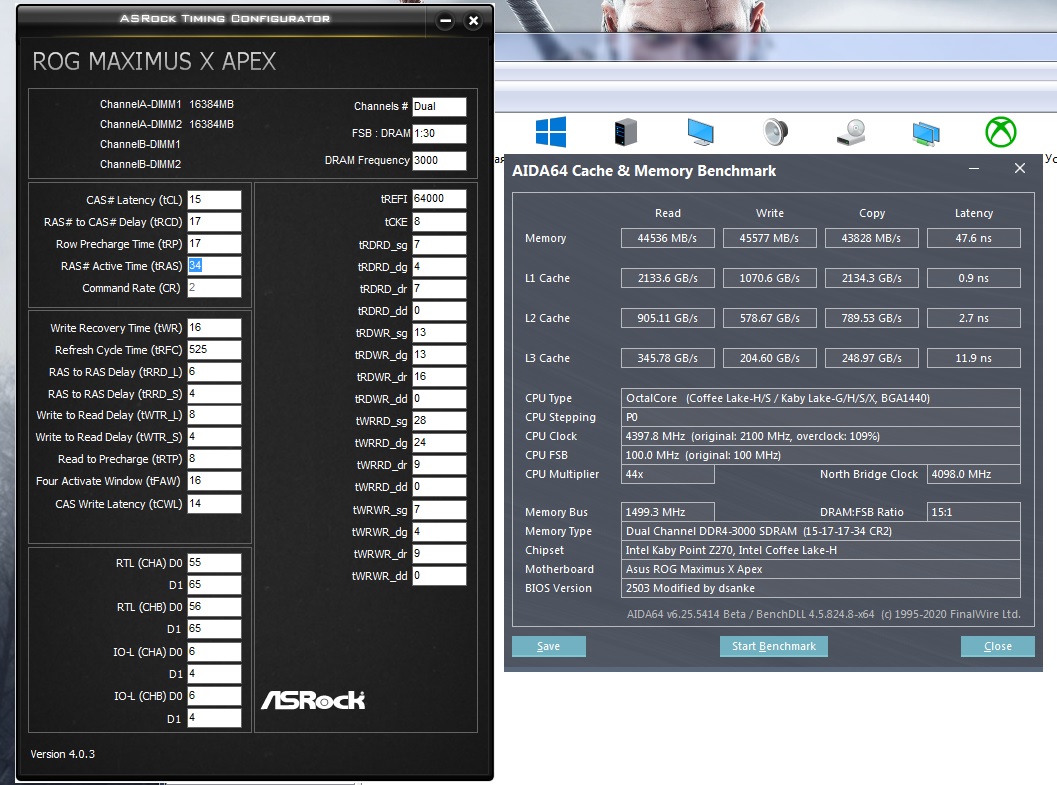1057x785 pixels.
Task: Click the Motherboard Asus ROG Maximus X Apex value
Action: click(x=820, y=569)
